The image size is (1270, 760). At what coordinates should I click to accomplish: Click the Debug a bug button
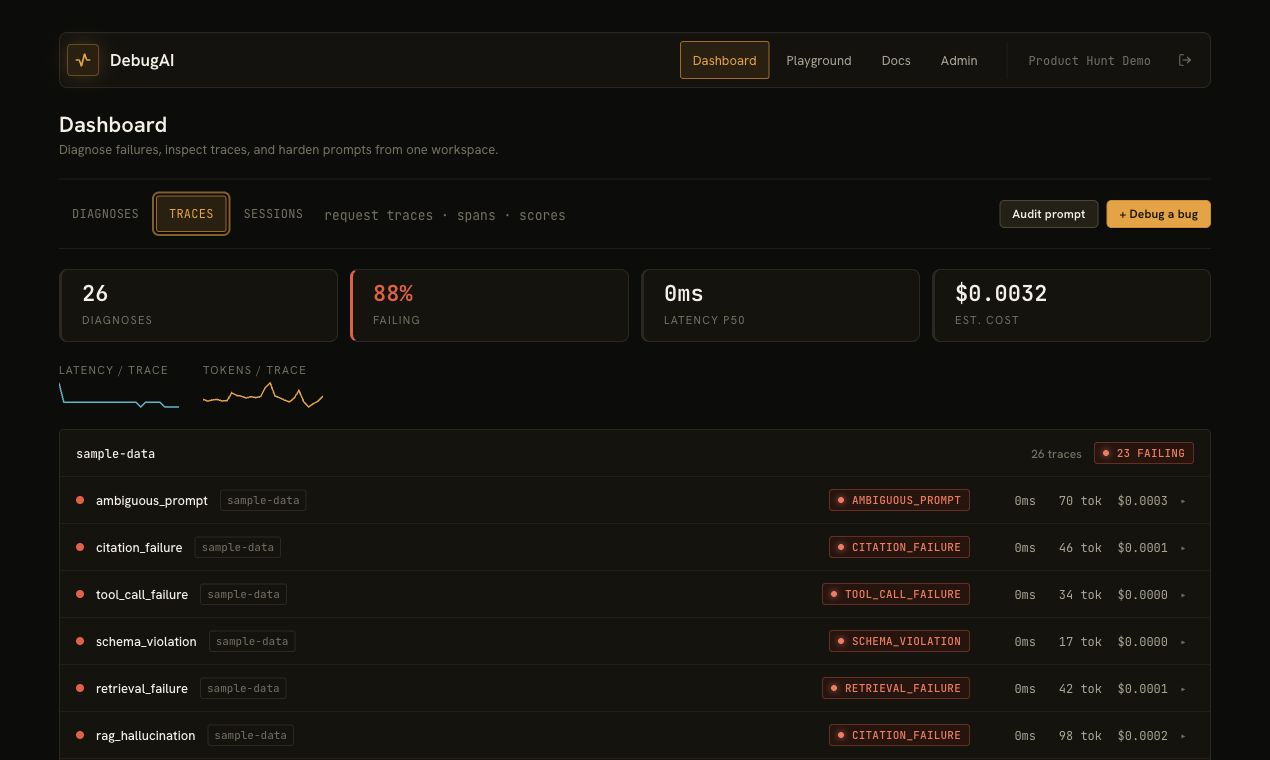(x=1158, y=214)
